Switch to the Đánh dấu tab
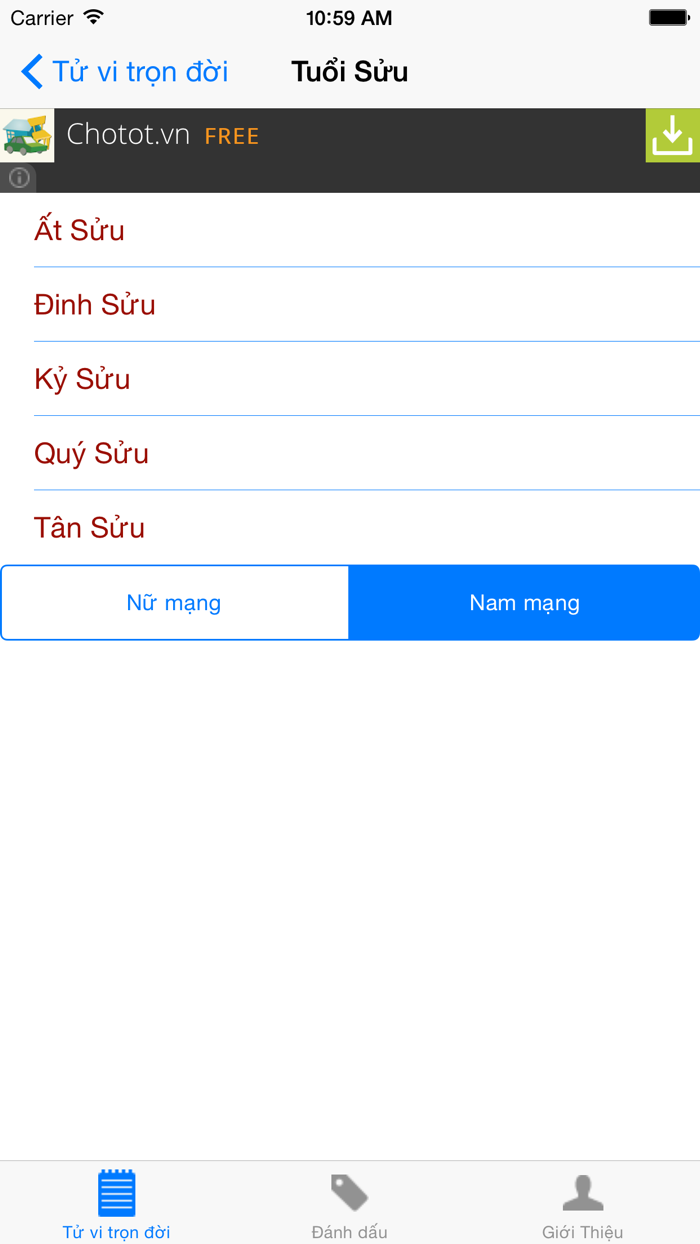The width and height of the screenshot is (700, 1244). point(349,1202)
